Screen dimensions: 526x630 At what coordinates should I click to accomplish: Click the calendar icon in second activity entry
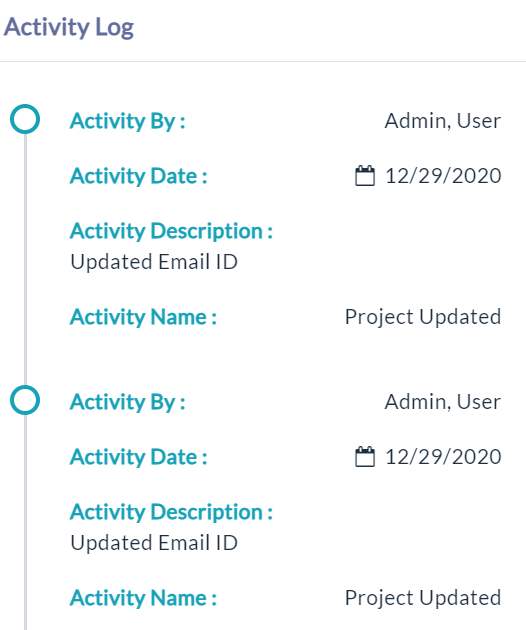click(365, 457)
